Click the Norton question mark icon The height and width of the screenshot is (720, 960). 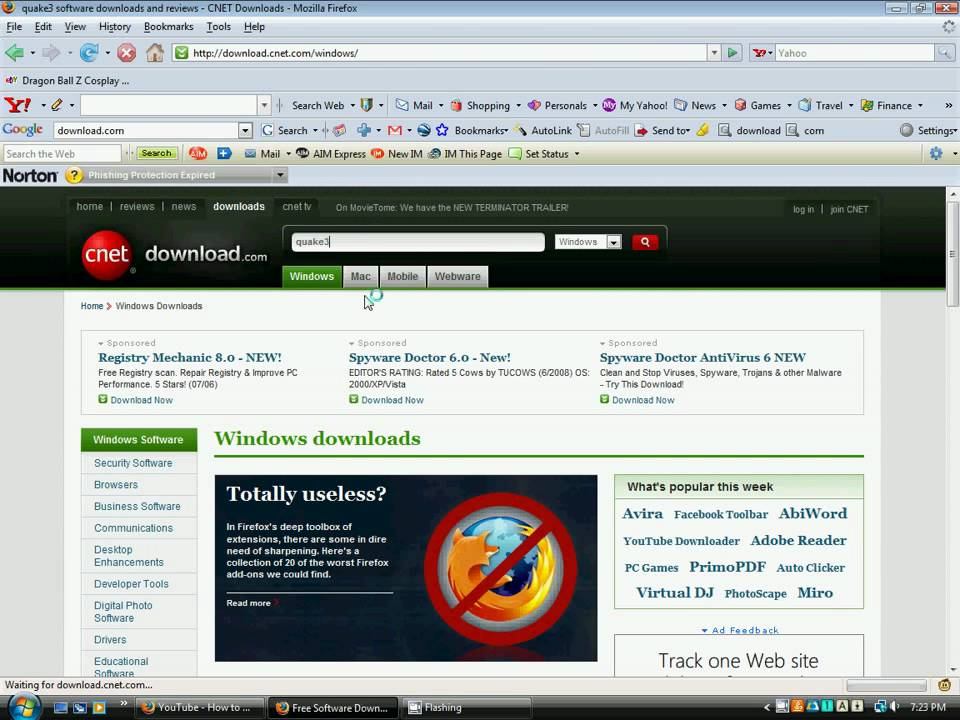73,176
